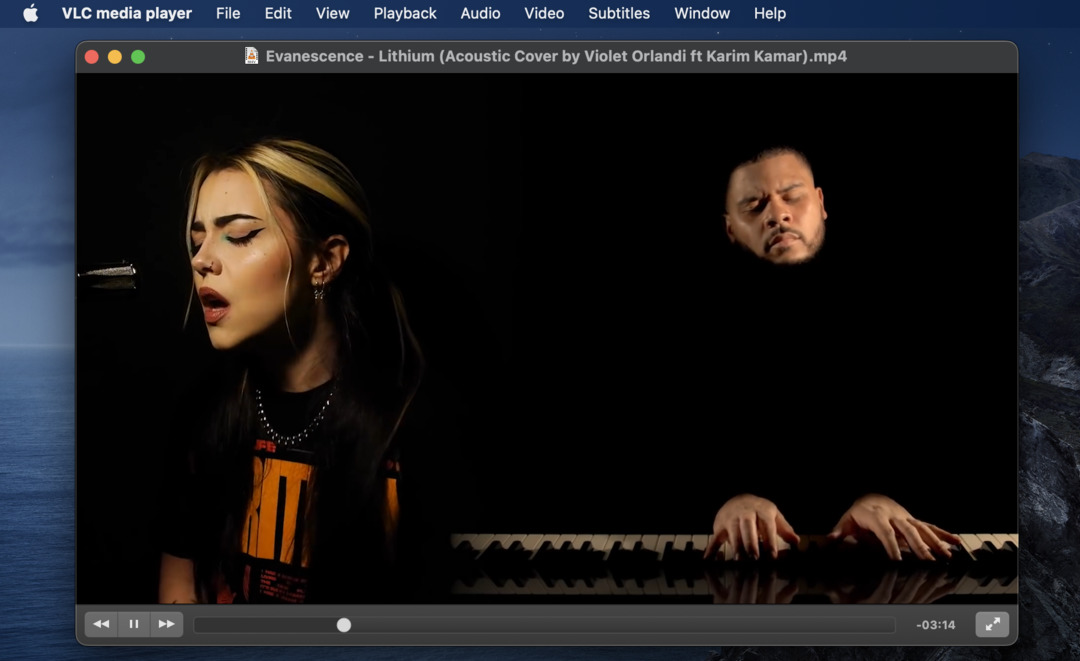Open the Playback menu
The width and height of the screenshot is (1080, 661).
tap(405, 13)
